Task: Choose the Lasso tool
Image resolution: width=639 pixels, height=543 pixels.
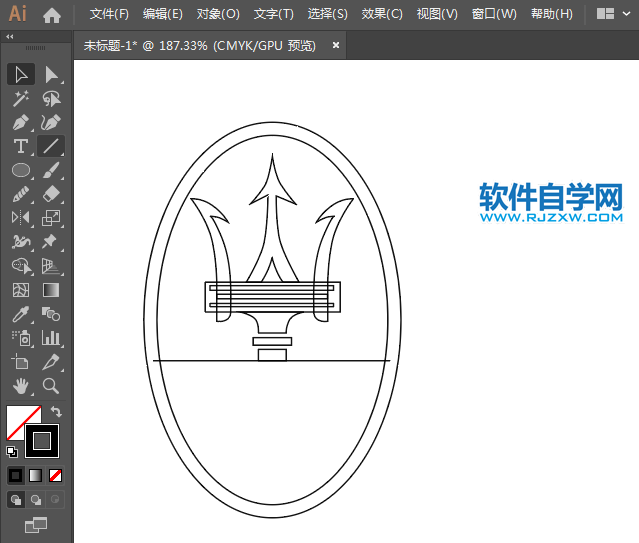Action: (51, 98)
